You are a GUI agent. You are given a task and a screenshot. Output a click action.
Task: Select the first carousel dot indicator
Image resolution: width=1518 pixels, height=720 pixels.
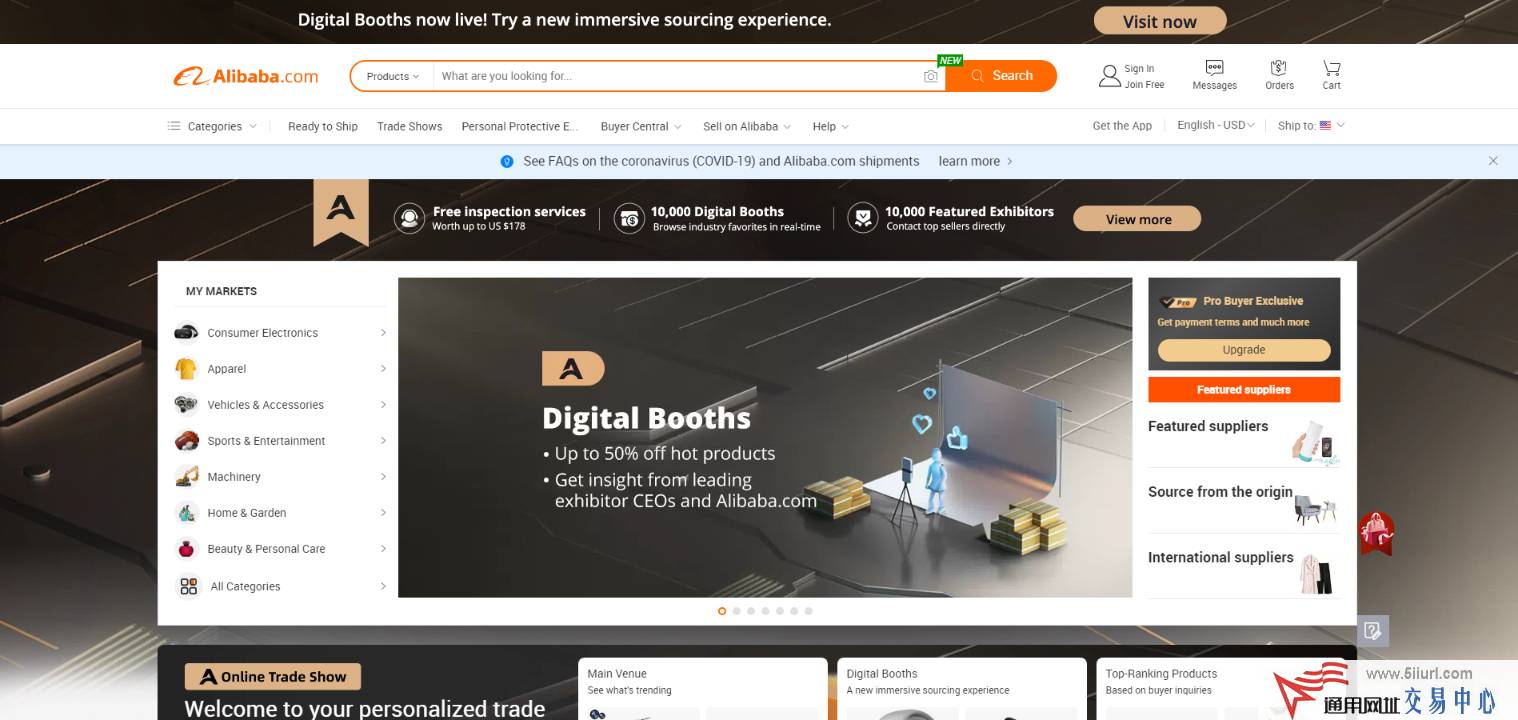coord(722,611)
